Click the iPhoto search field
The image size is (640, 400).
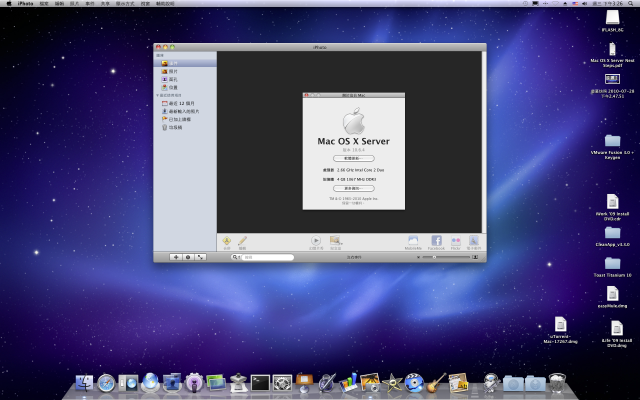(x=267, y=257)
